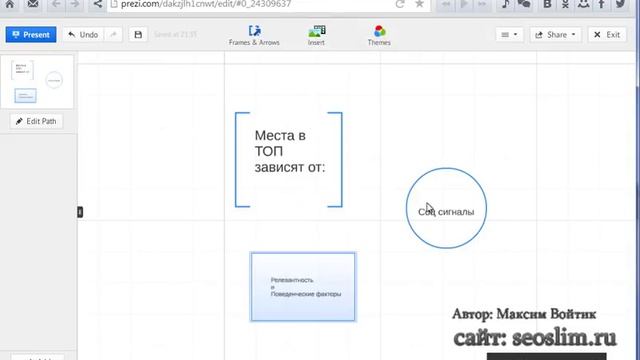Click the chat bubbles icon in browser toolbar

[524, 4]
